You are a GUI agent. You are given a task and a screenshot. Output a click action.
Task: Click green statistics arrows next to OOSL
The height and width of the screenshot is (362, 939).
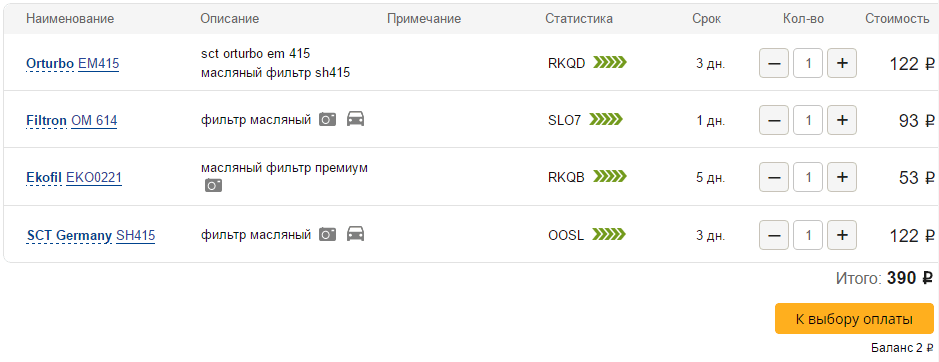click(610, 234)
